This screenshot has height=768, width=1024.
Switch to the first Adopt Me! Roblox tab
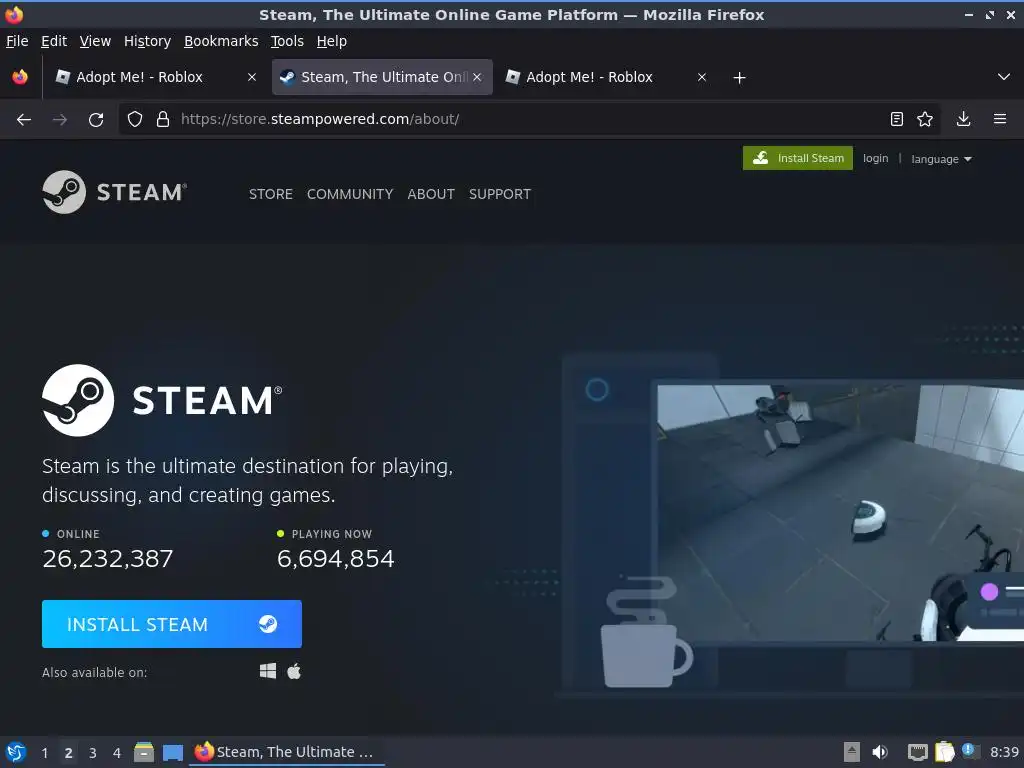pos(155,77)
